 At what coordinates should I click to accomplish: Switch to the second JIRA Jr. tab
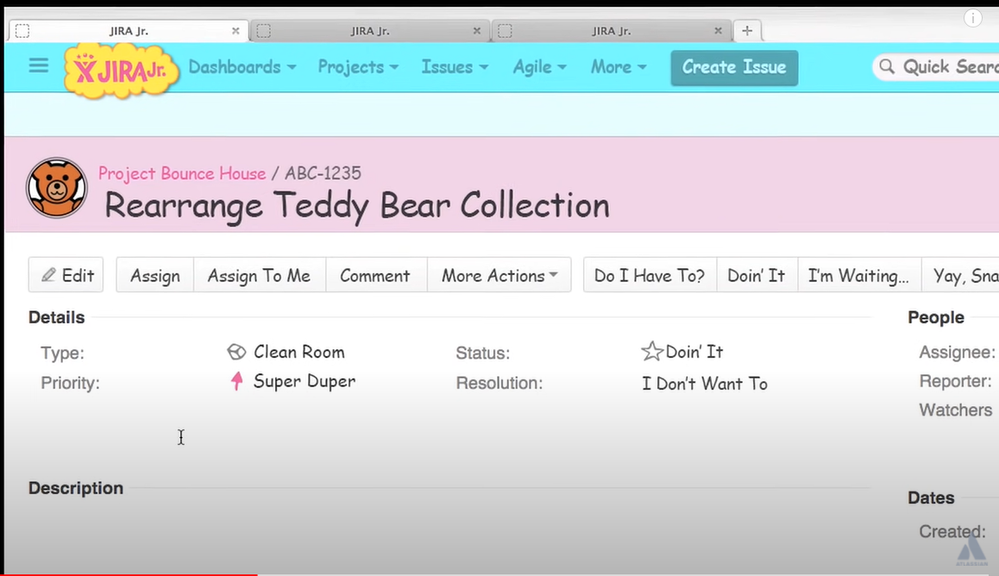(370, 31)
